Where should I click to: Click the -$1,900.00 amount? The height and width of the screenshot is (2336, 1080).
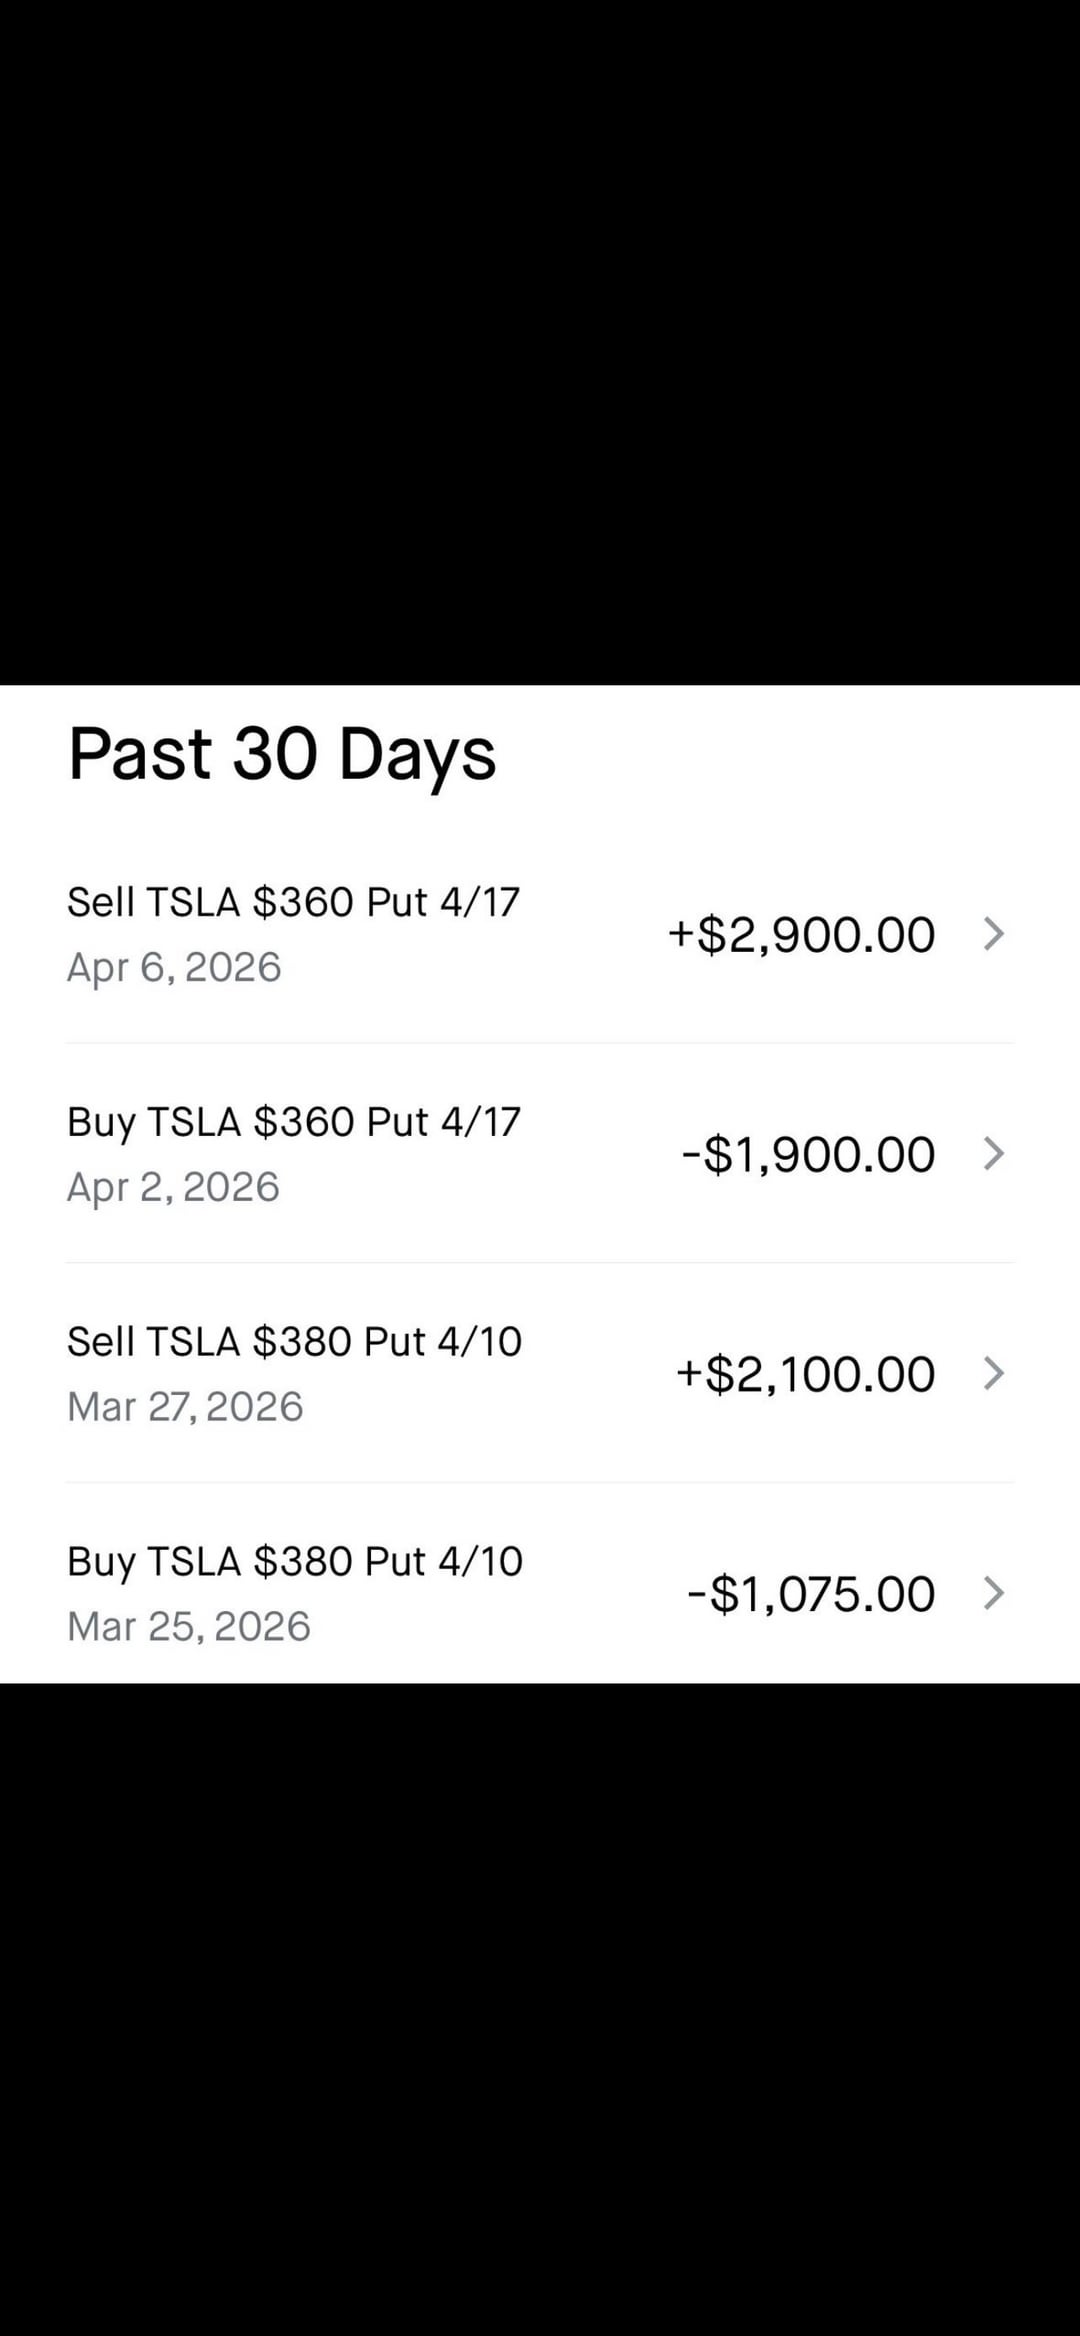coord(808,1155)
